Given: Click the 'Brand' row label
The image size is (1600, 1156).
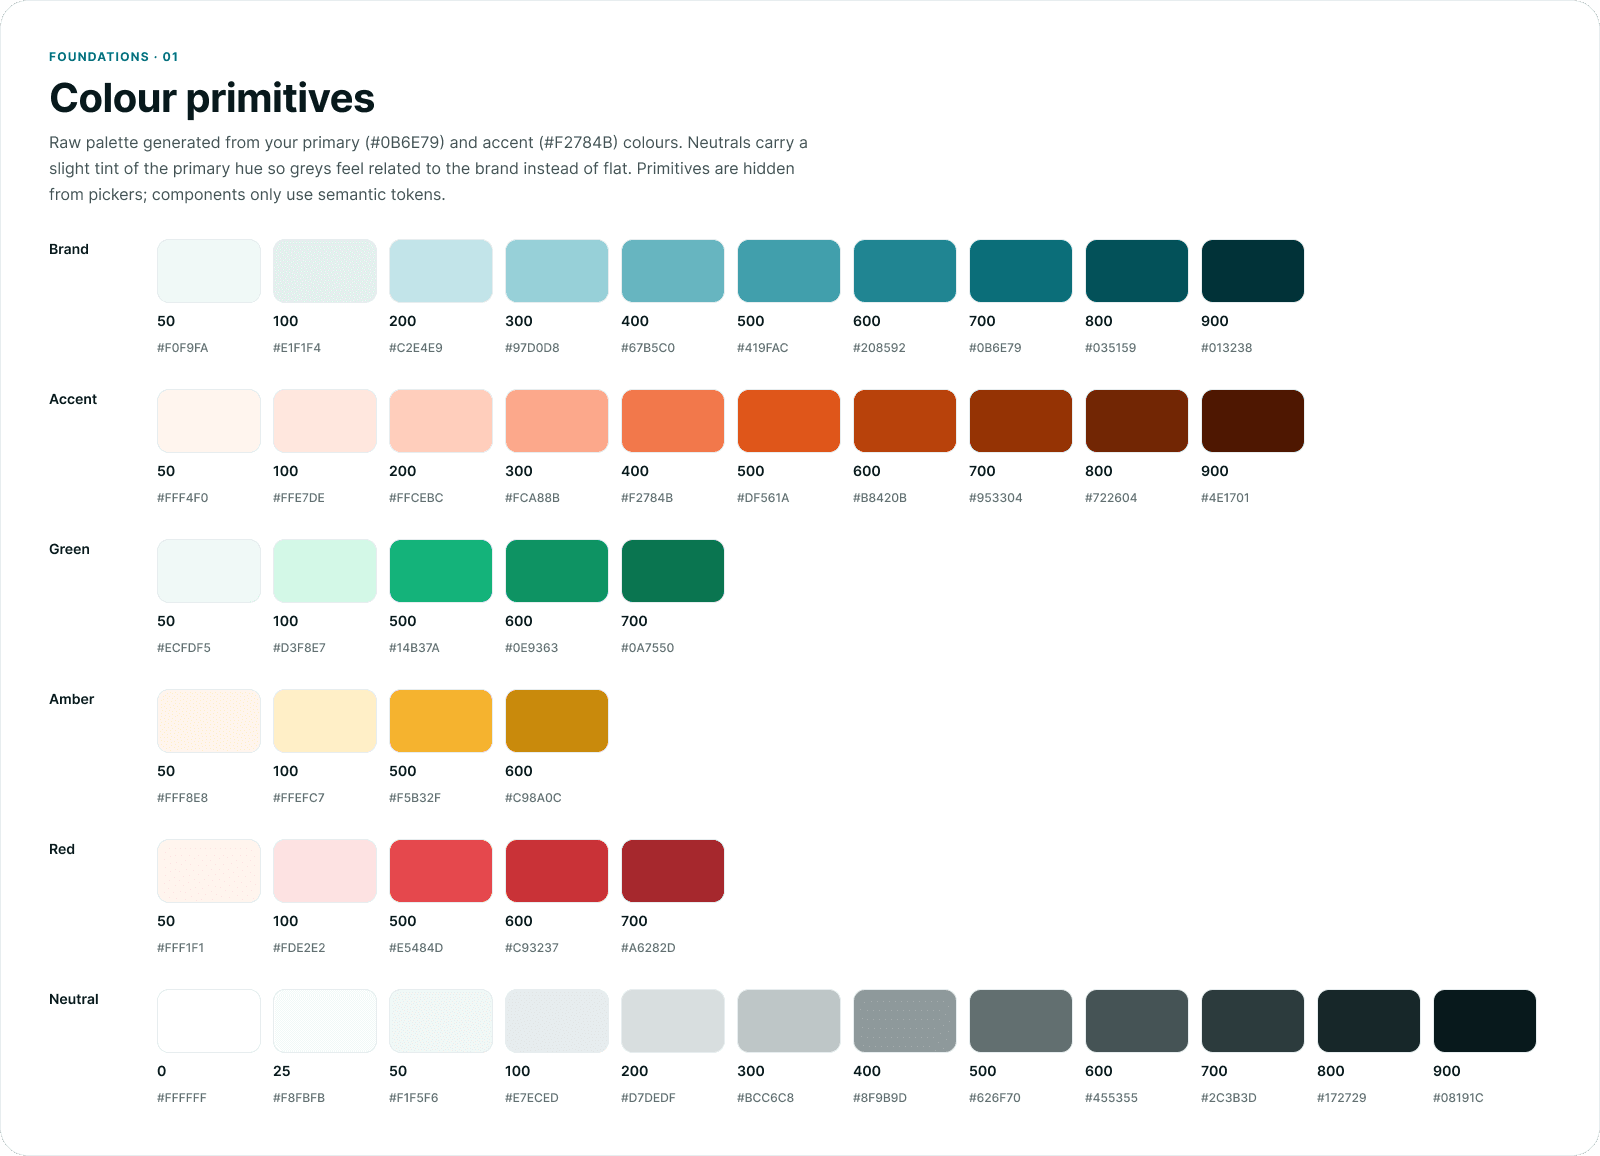Looking at the screenshot, I should 69,249.
